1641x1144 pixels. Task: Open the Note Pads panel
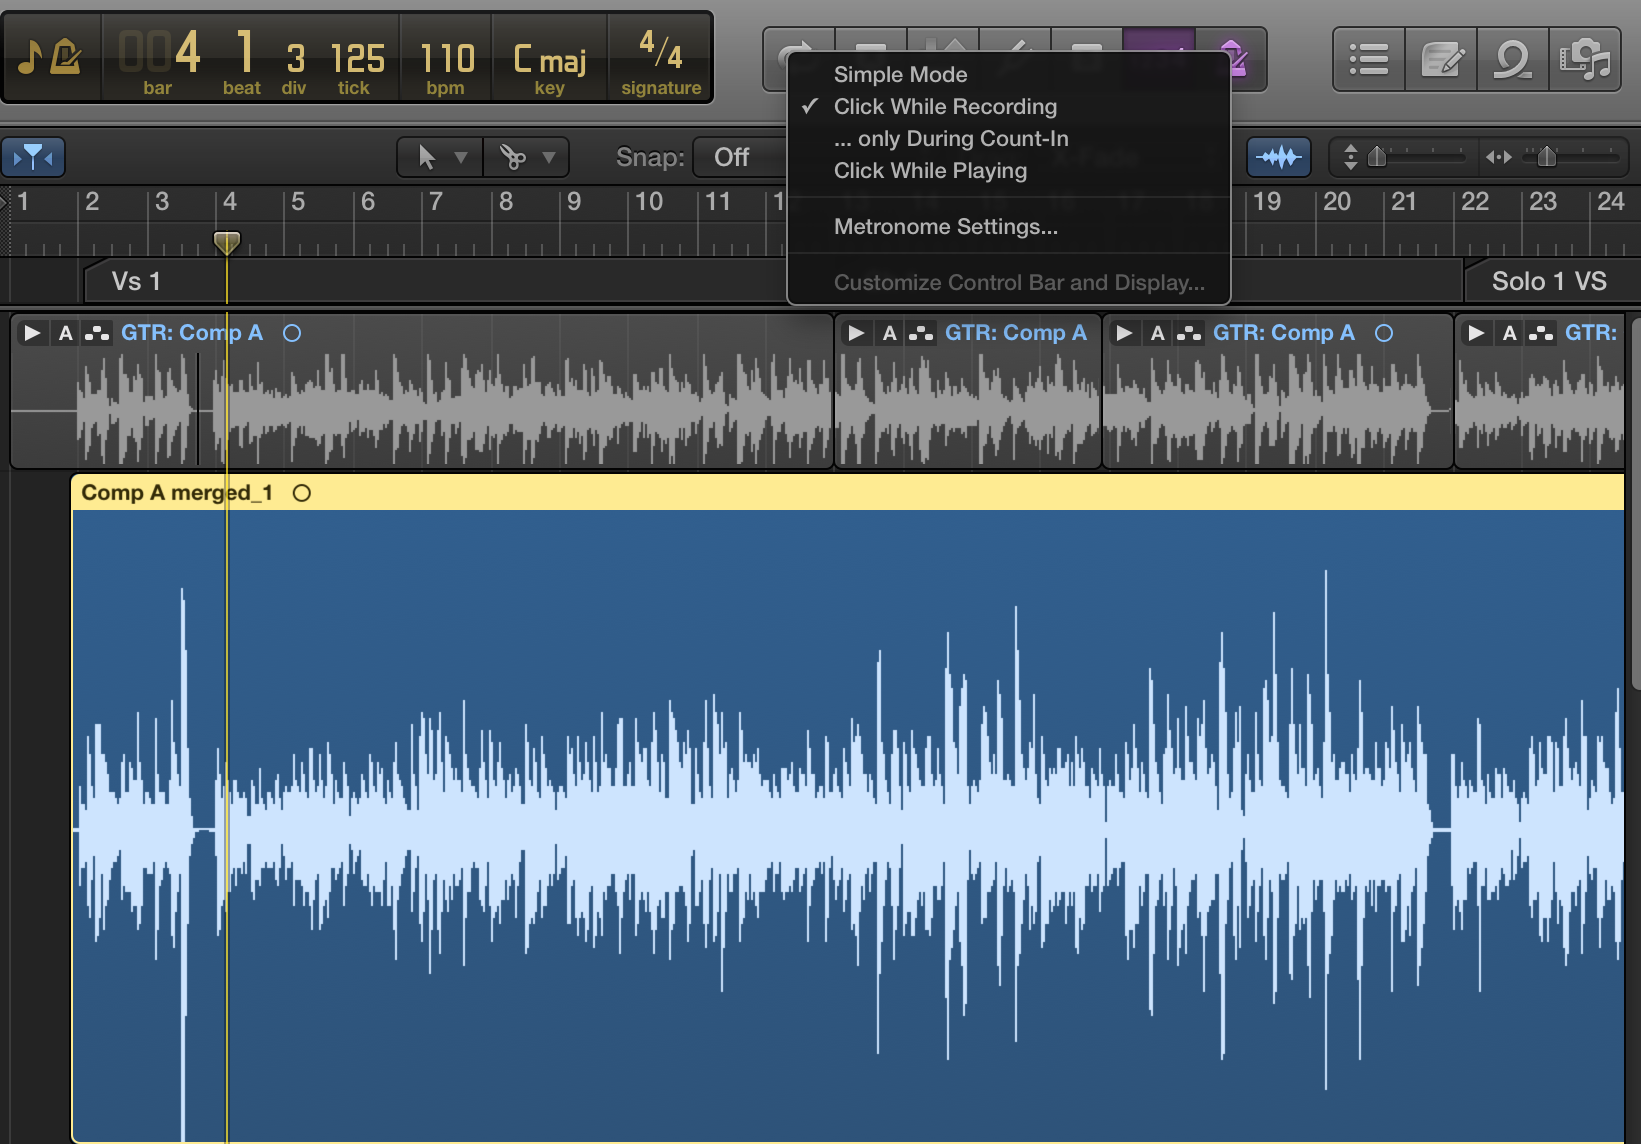(1441, 60)
